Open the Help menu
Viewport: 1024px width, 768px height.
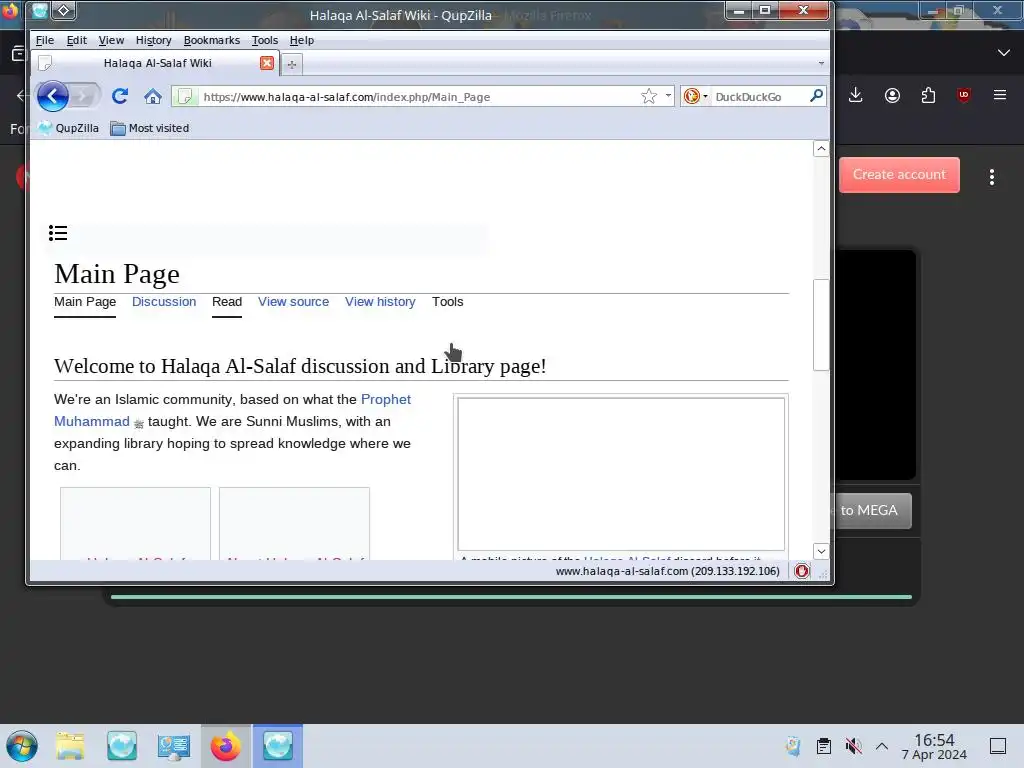tap(302, 40)
